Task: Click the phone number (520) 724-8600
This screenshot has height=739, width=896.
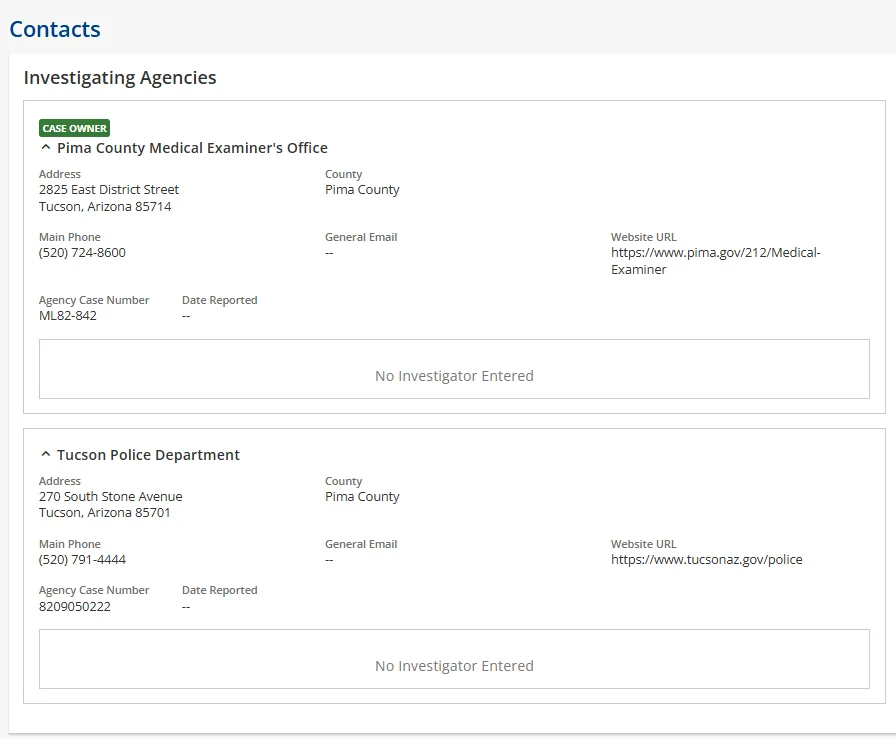Action: coord(82,253)
